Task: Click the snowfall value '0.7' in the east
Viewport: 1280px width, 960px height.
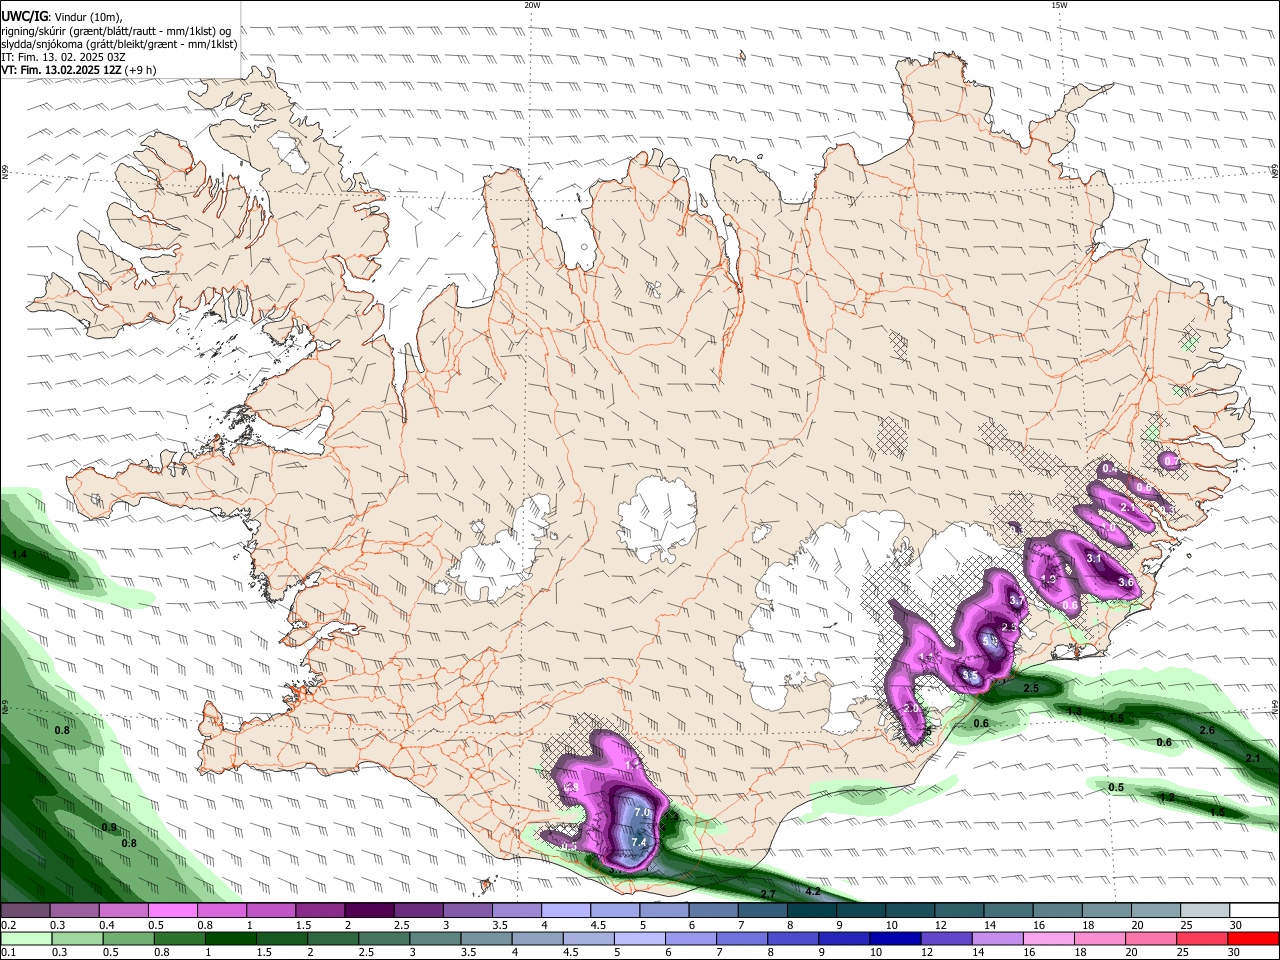Action: (1170, 461)
